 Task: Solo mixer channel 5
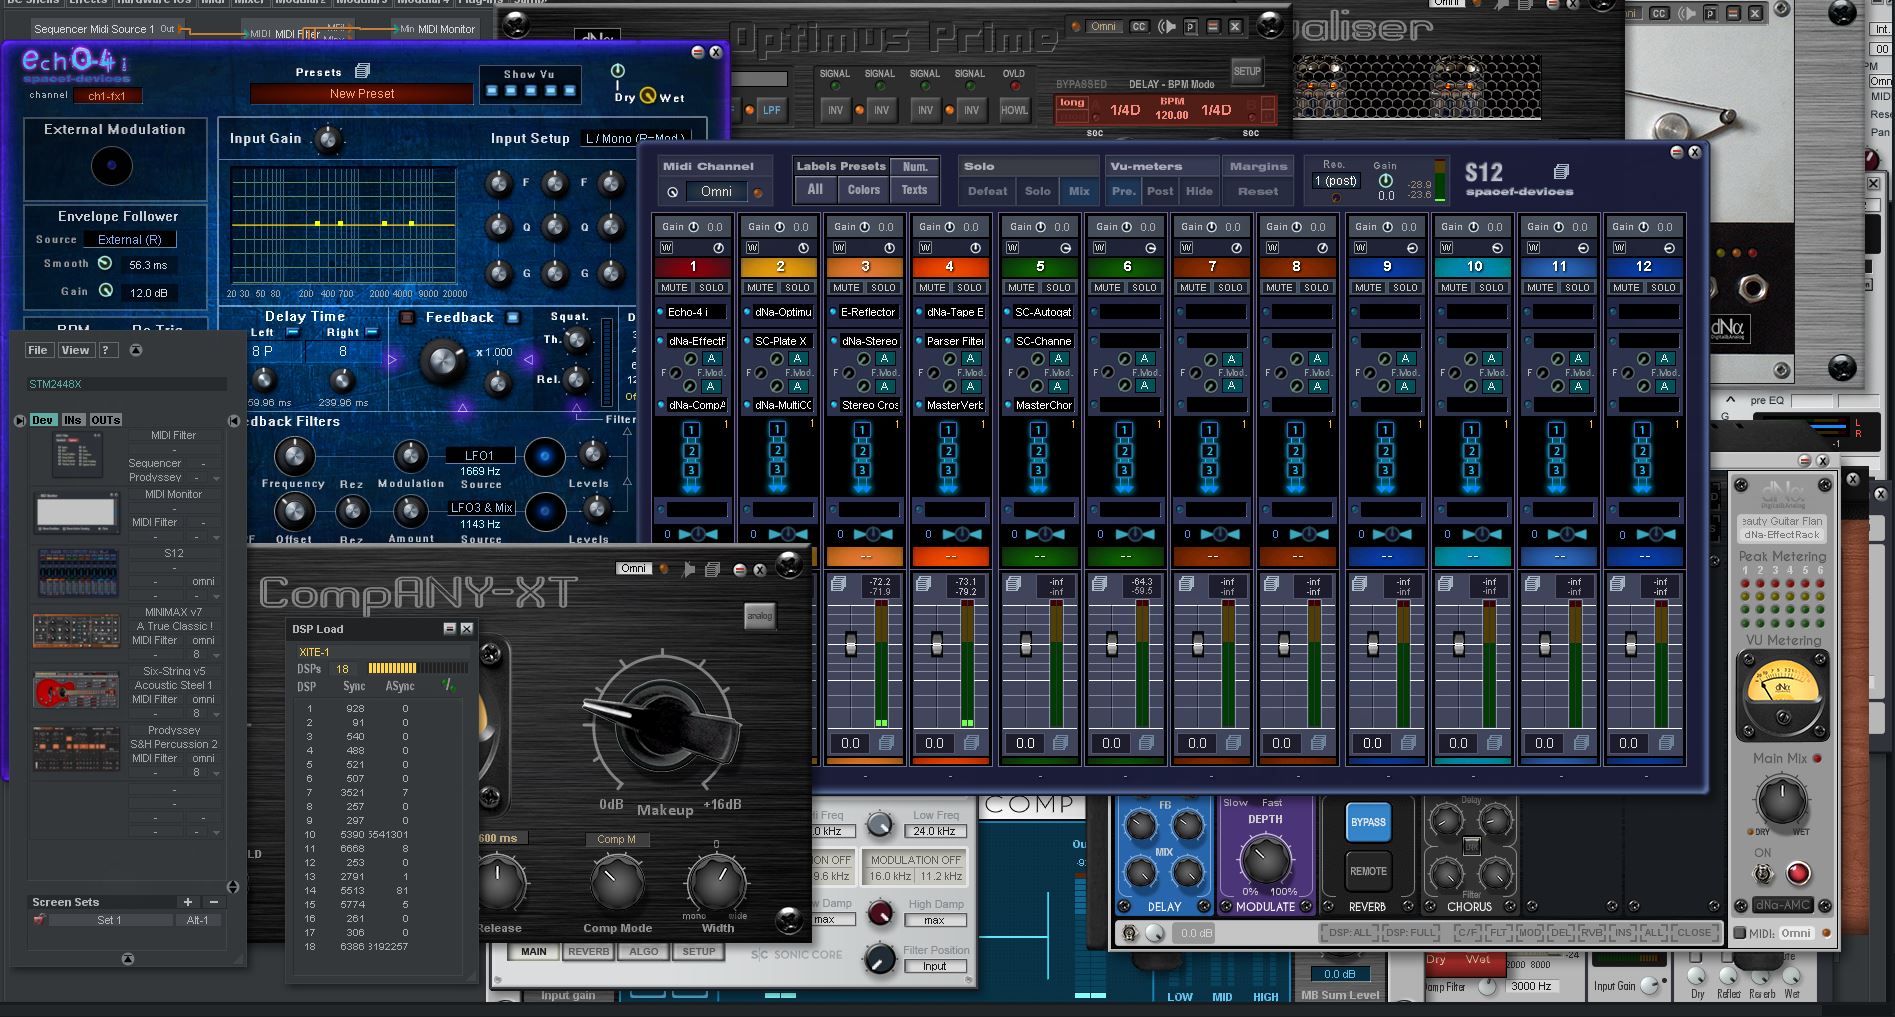[x=1059, y=288]
